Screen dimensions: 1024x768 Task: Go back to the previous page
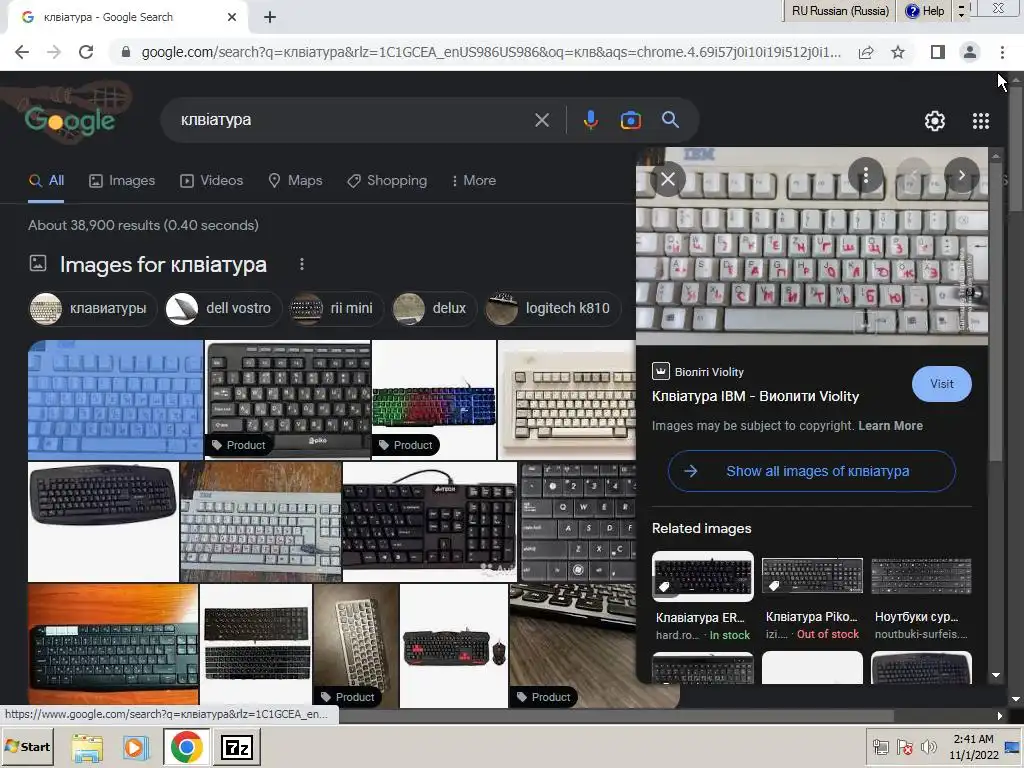pyautogui.click(x=22, y=52)
